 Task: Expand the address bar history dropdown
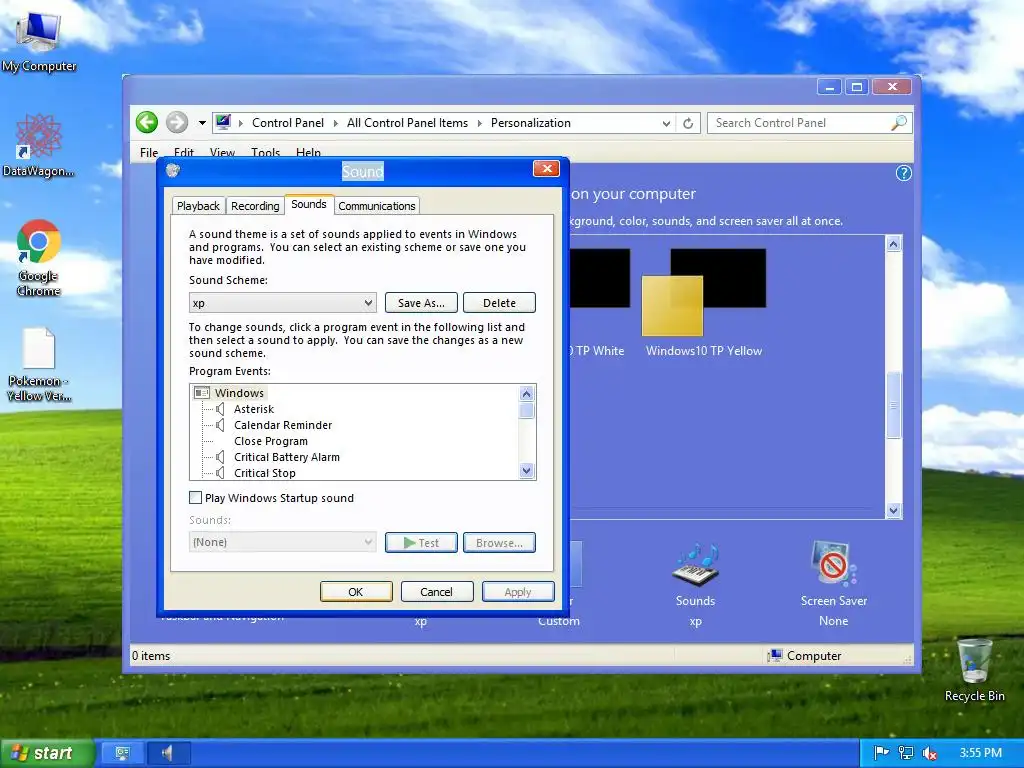[666, 123]
